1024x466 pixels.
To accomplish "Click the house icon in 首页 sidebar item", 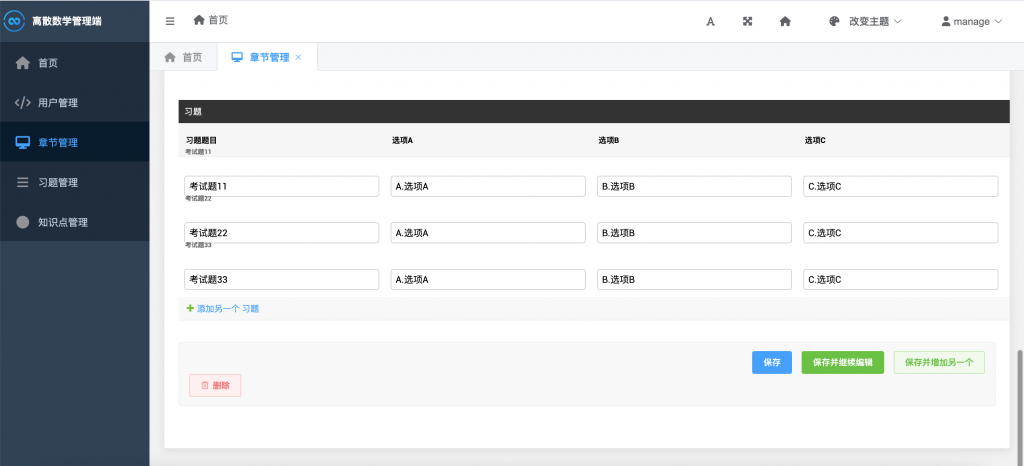I will (23, 63).
